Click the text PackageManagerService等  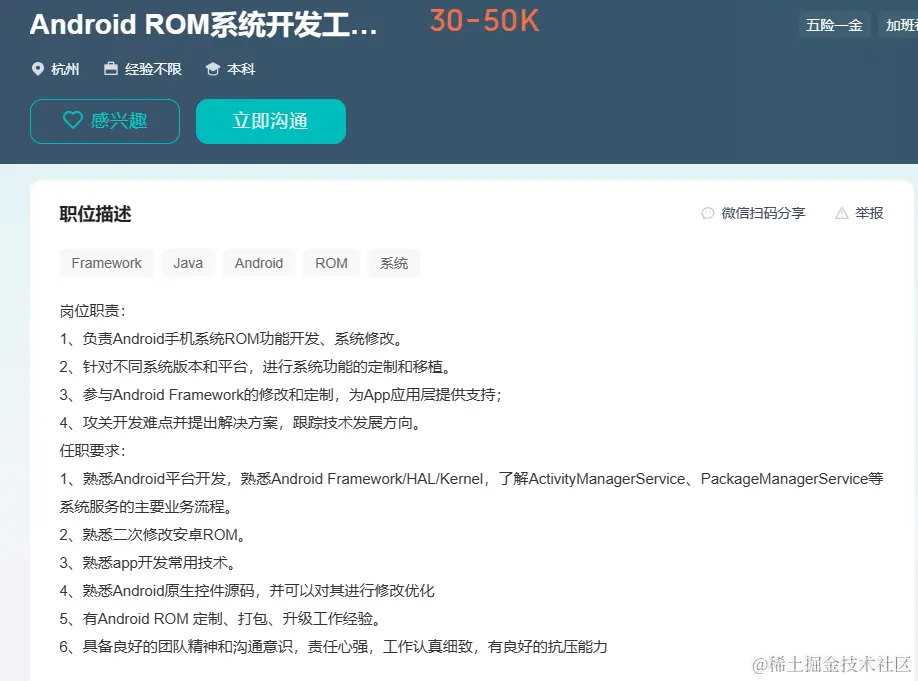[x=792, y=479]
